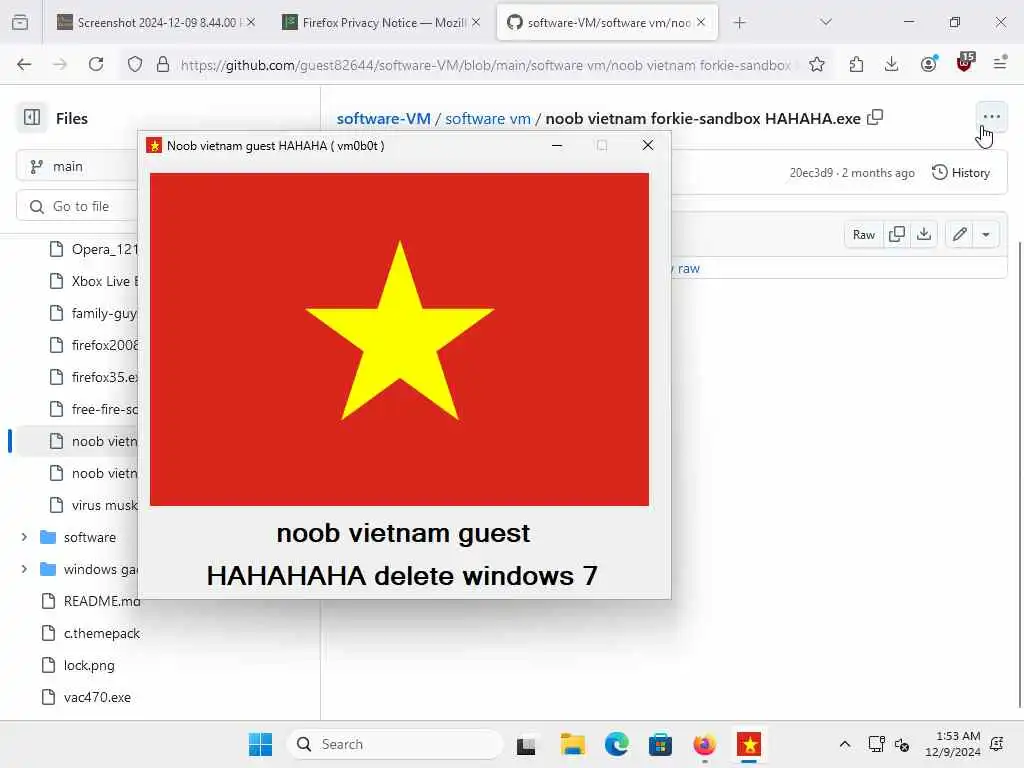Focus the Go to file search box

coord(76,206)
